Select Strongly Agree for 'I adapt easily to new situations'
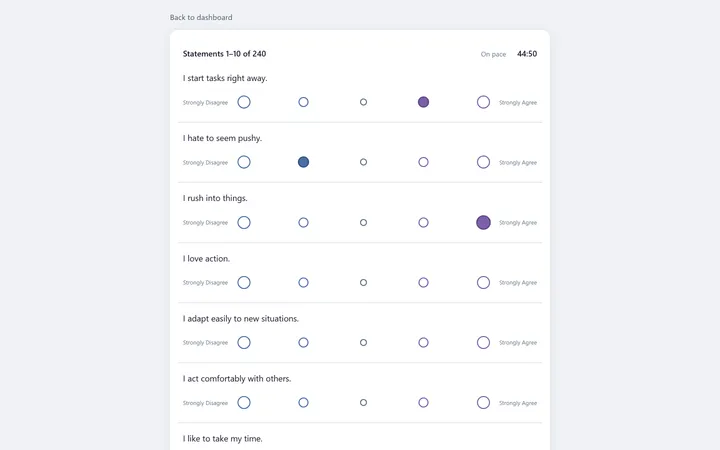 point(483,343)
